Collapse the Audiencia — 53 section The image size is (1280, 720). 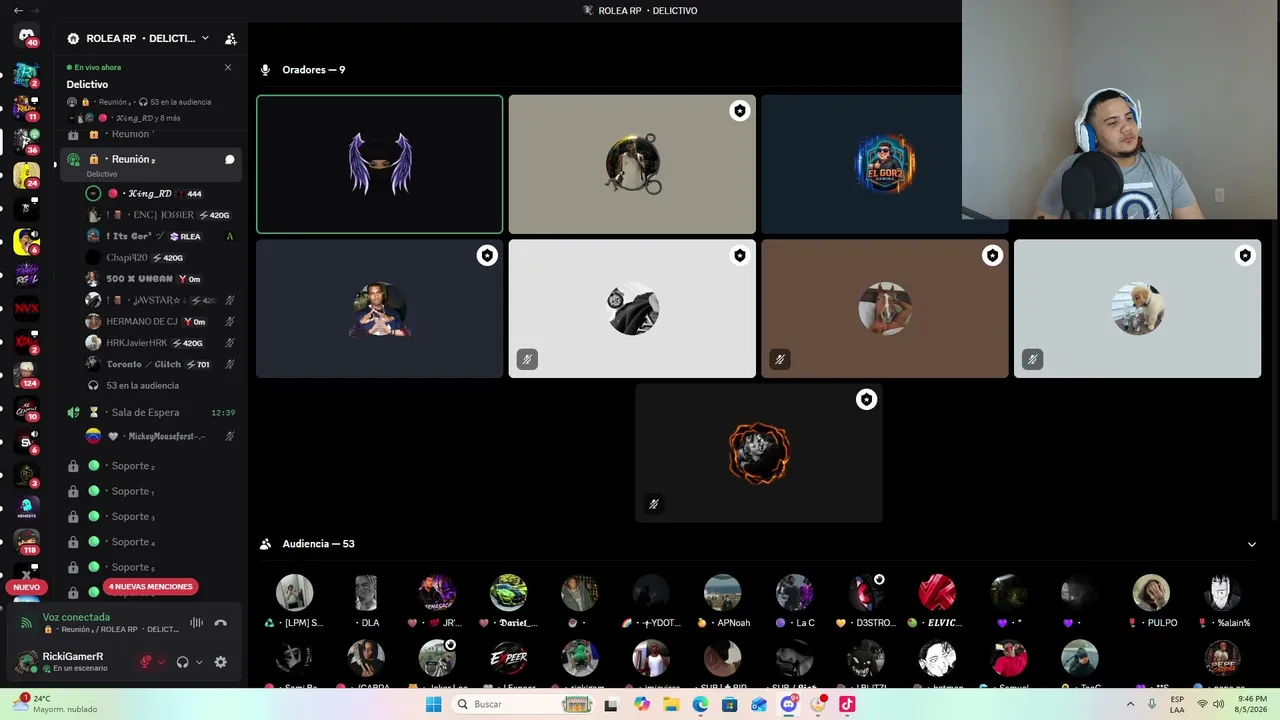1251,544
